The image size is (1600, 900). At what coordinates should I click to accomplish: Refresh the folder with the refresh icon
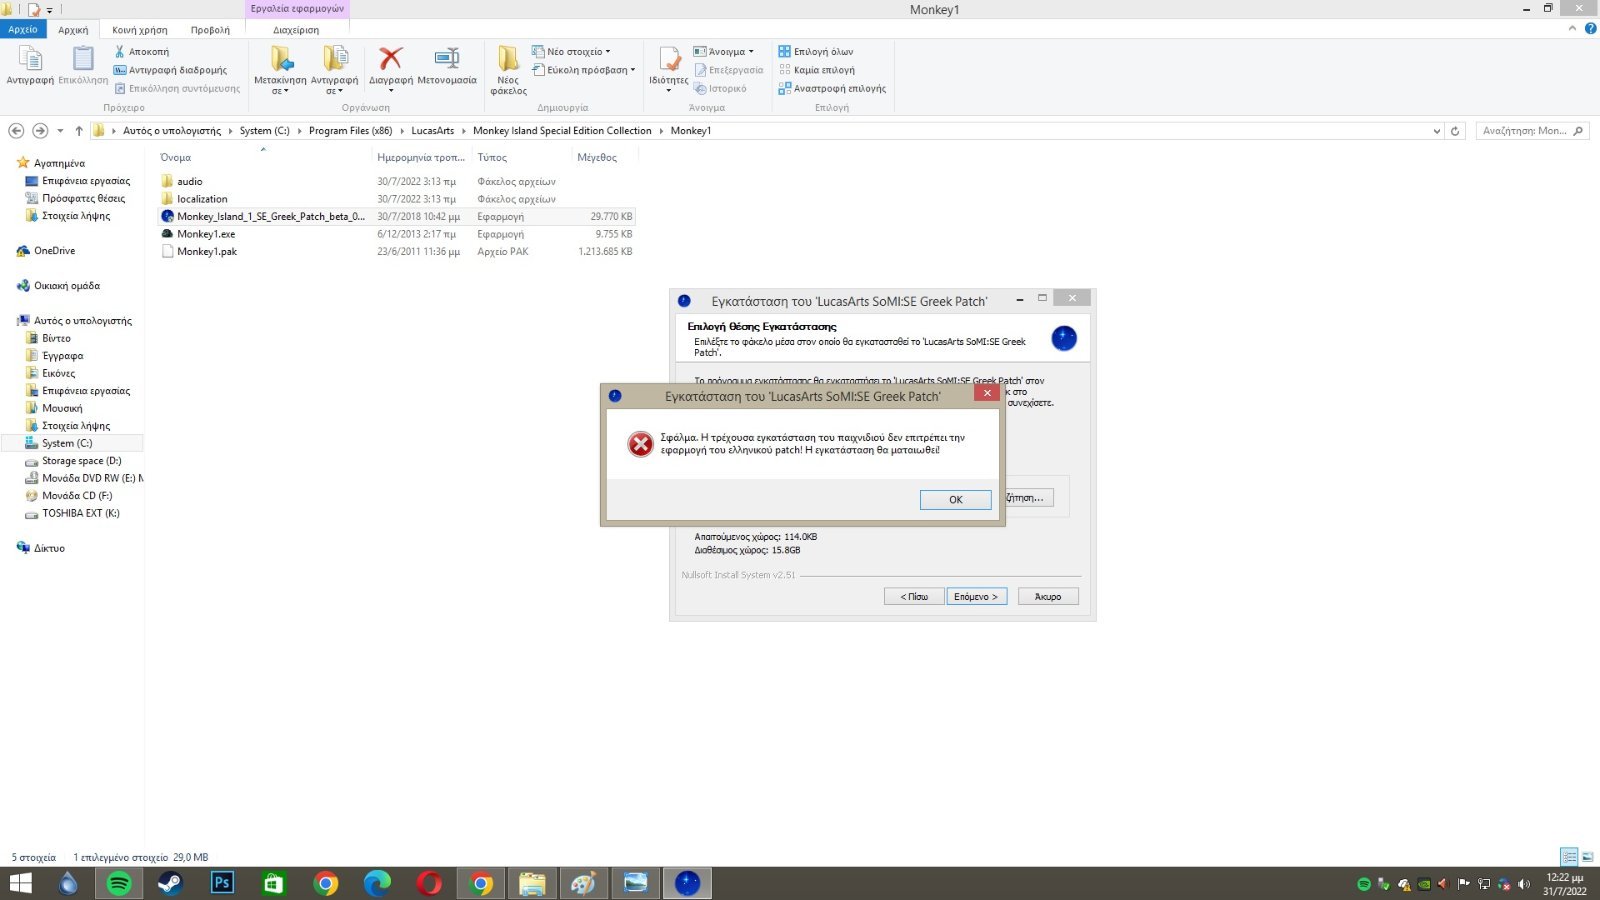(1455, 131)
